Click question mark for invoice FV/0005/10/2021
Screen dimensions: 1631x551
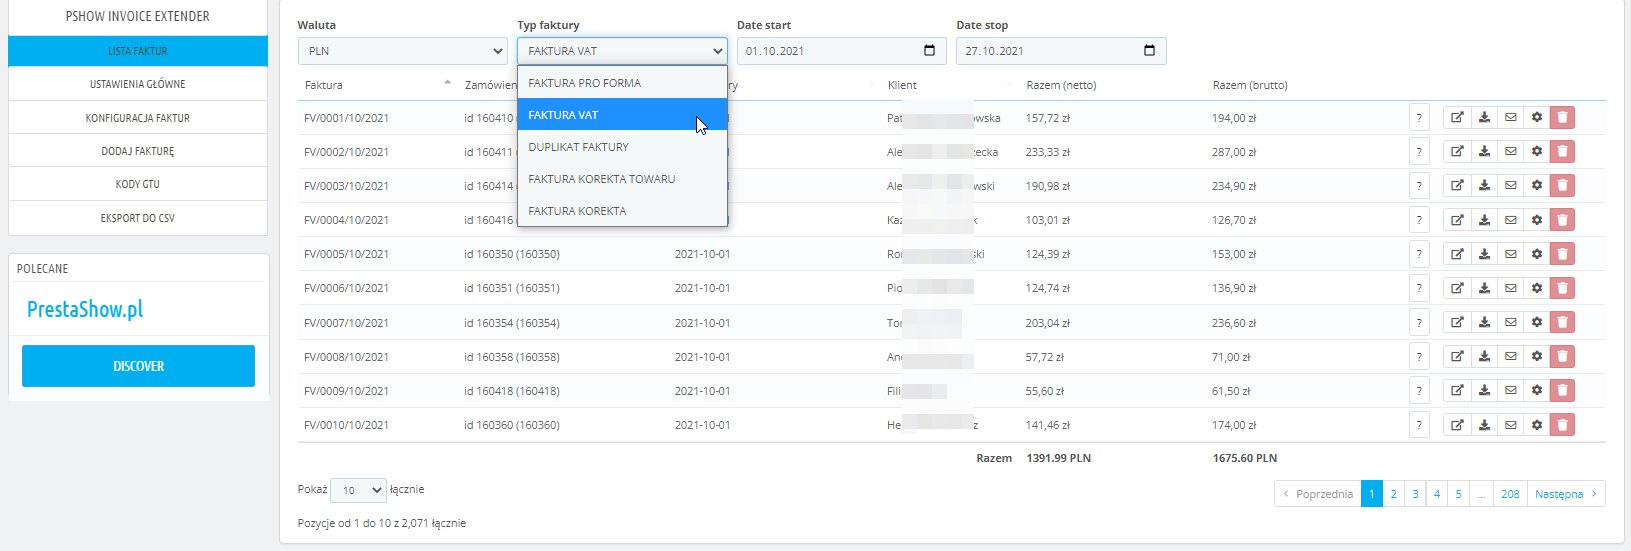(1419, 254)
